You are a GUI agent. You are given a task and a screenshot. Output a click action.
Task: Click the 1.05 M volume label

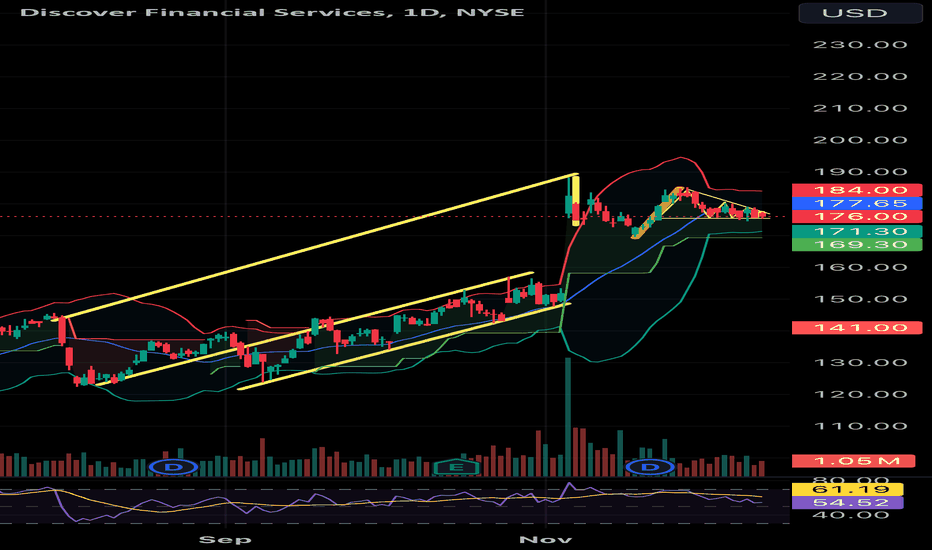point(853,461)
